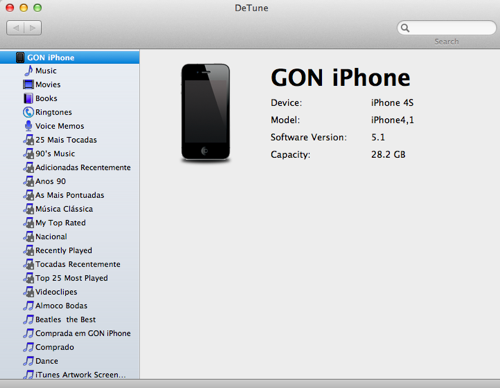
Task: Click the Comprado playlist icon
Action: pyautogui.click(x=29, y=347)
